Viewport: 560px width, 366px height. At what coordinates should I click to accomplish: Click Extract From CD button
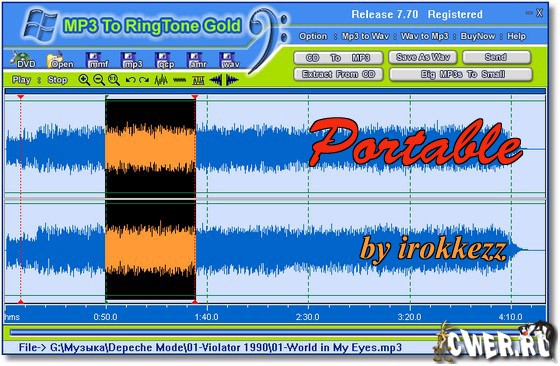338,74
